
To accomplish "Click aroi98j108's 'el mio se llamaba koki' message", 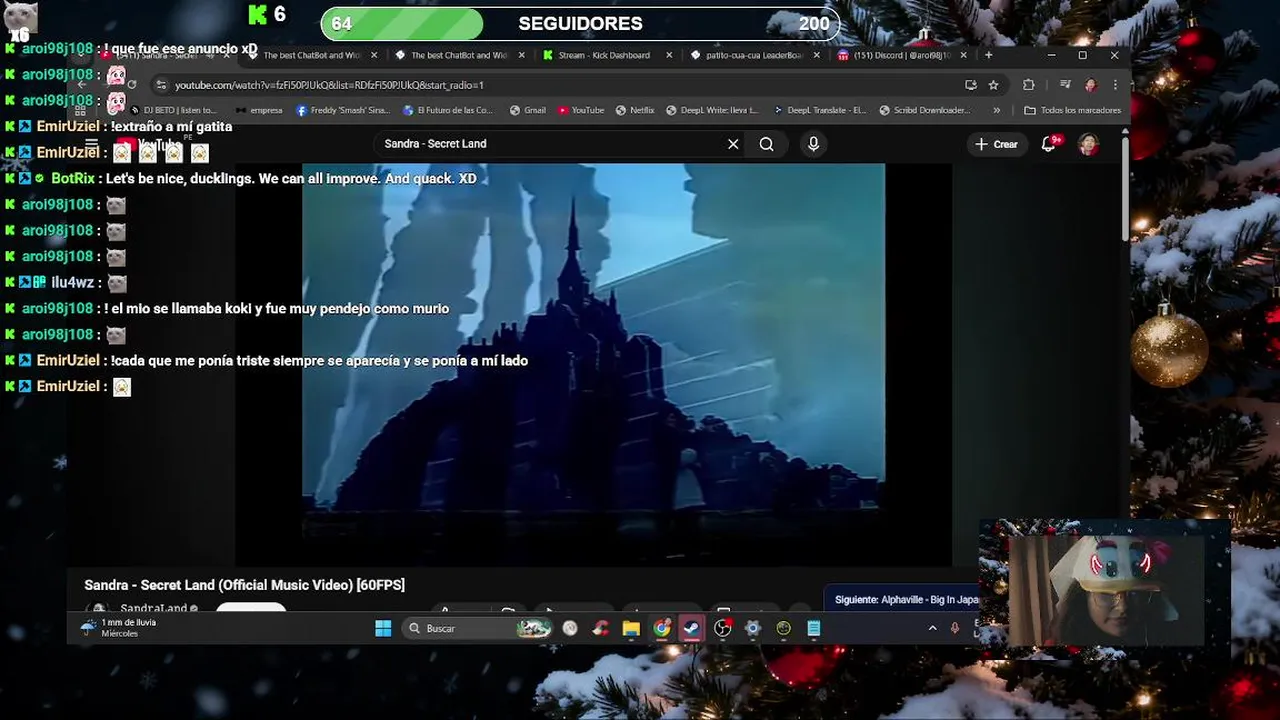I will [276, 309].
